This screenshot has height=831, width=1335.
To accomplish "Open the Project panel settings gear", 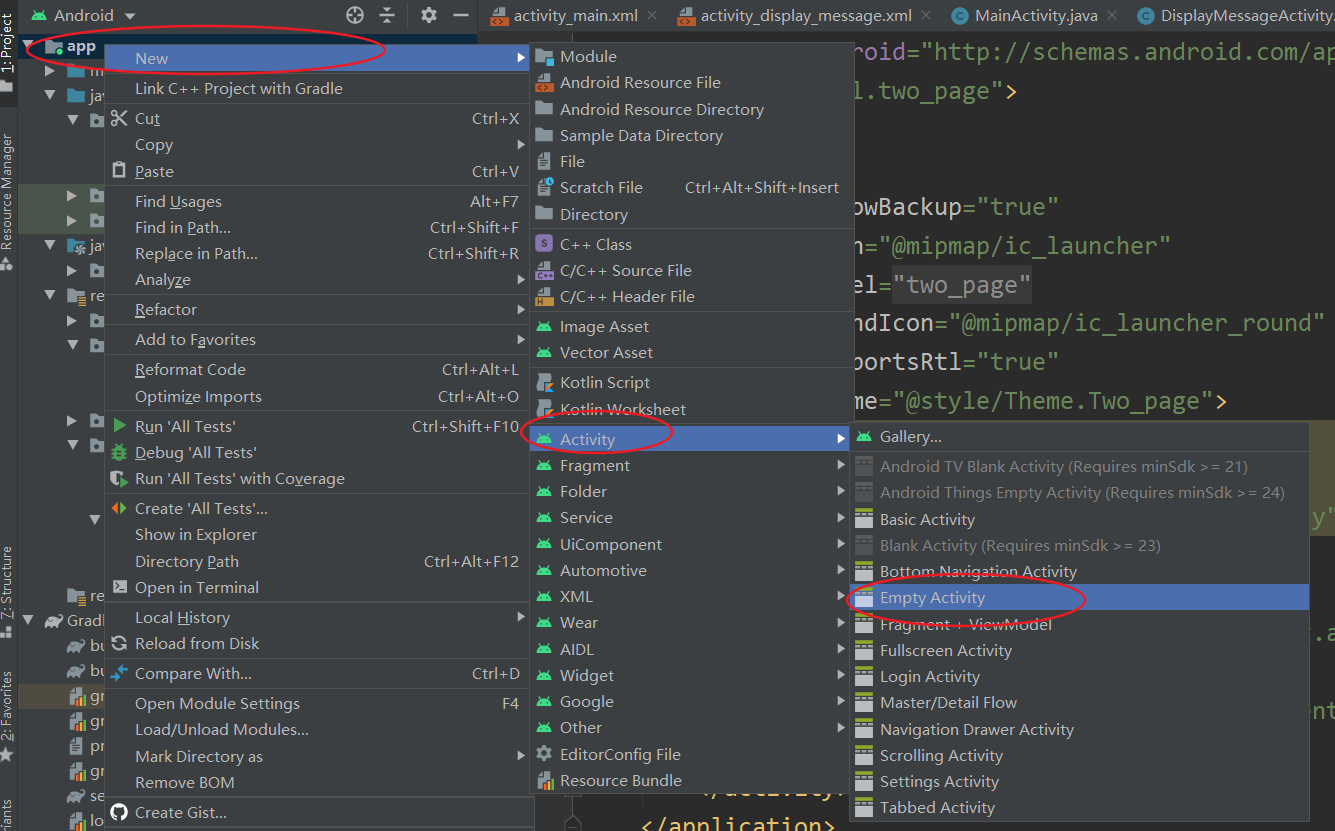I will tap(429, 15).
